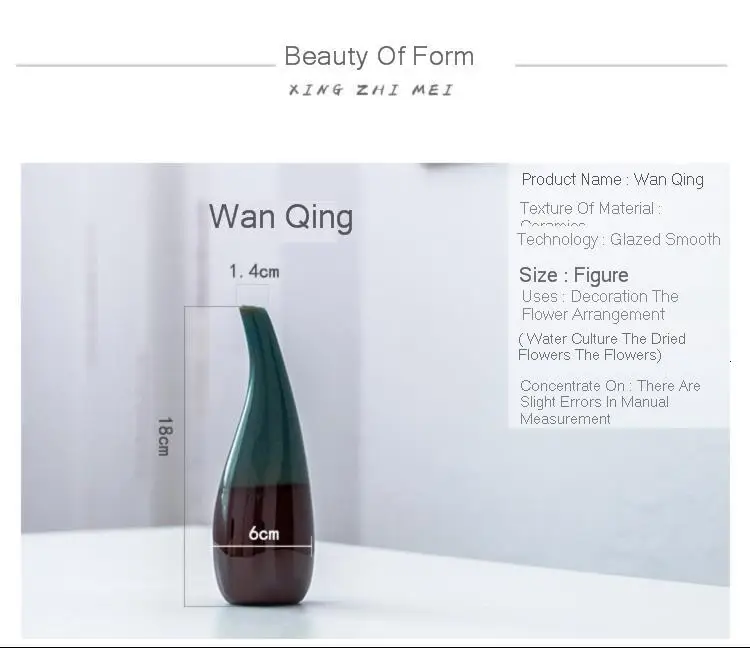
Task: Click the Technology : Glazed Smooth line
Action: pyautogui.click(x=619, y=239)
